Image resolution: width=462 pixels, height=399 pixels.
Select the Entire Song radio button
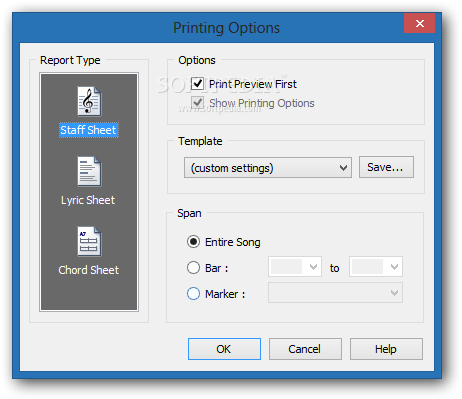tap(193, 242)
